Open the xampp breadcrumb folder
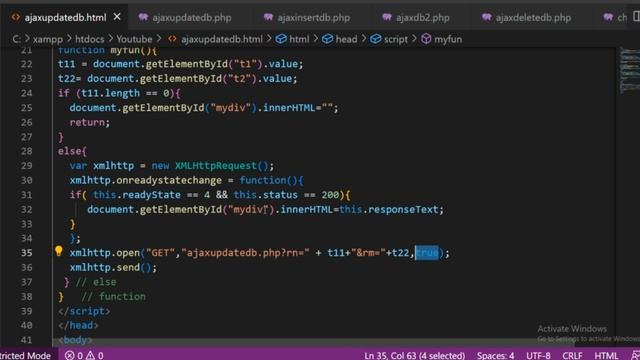 [48, 39]
